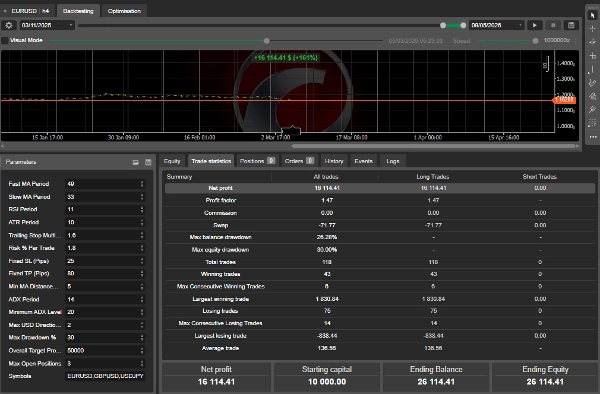Image resolution: width=600 pixels, height=394 pixels.
Task: Click the Profit factor row label
Action: pyautogui.click(x=221, y=200)
